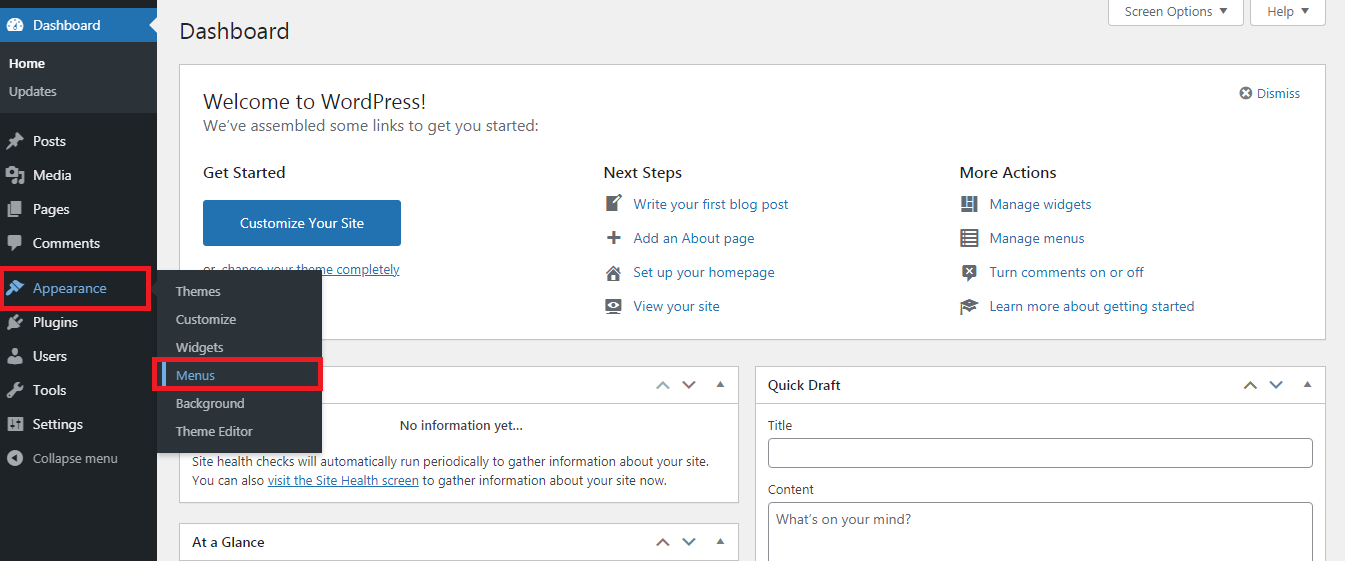Screen dimensions: 1345x561
Task: Open the Screen Options dropdown
Action: tap(1176, 12)
